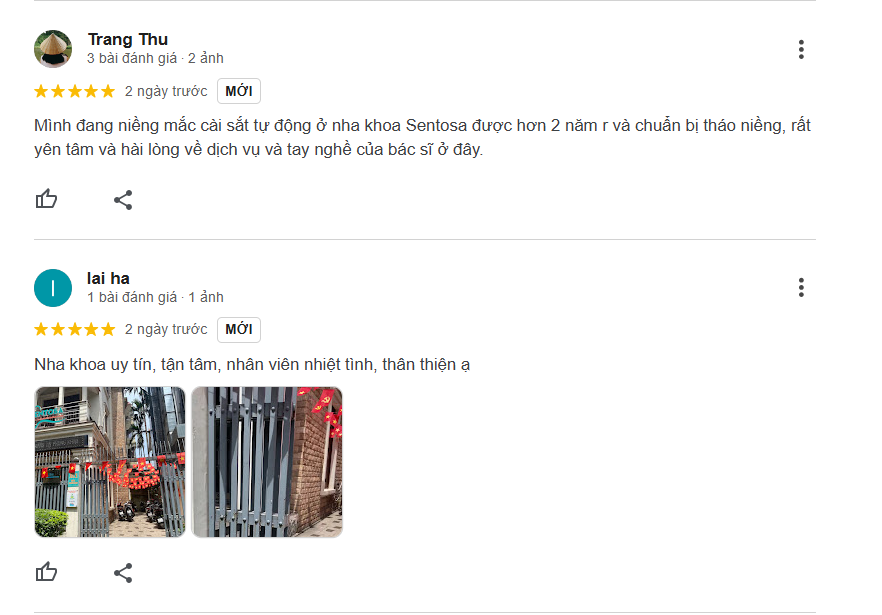Screen dimensions: 882x615
Task: Click '1 bài đánh giá · 1 ảnh' reviewer info
Action: point(155,297)
